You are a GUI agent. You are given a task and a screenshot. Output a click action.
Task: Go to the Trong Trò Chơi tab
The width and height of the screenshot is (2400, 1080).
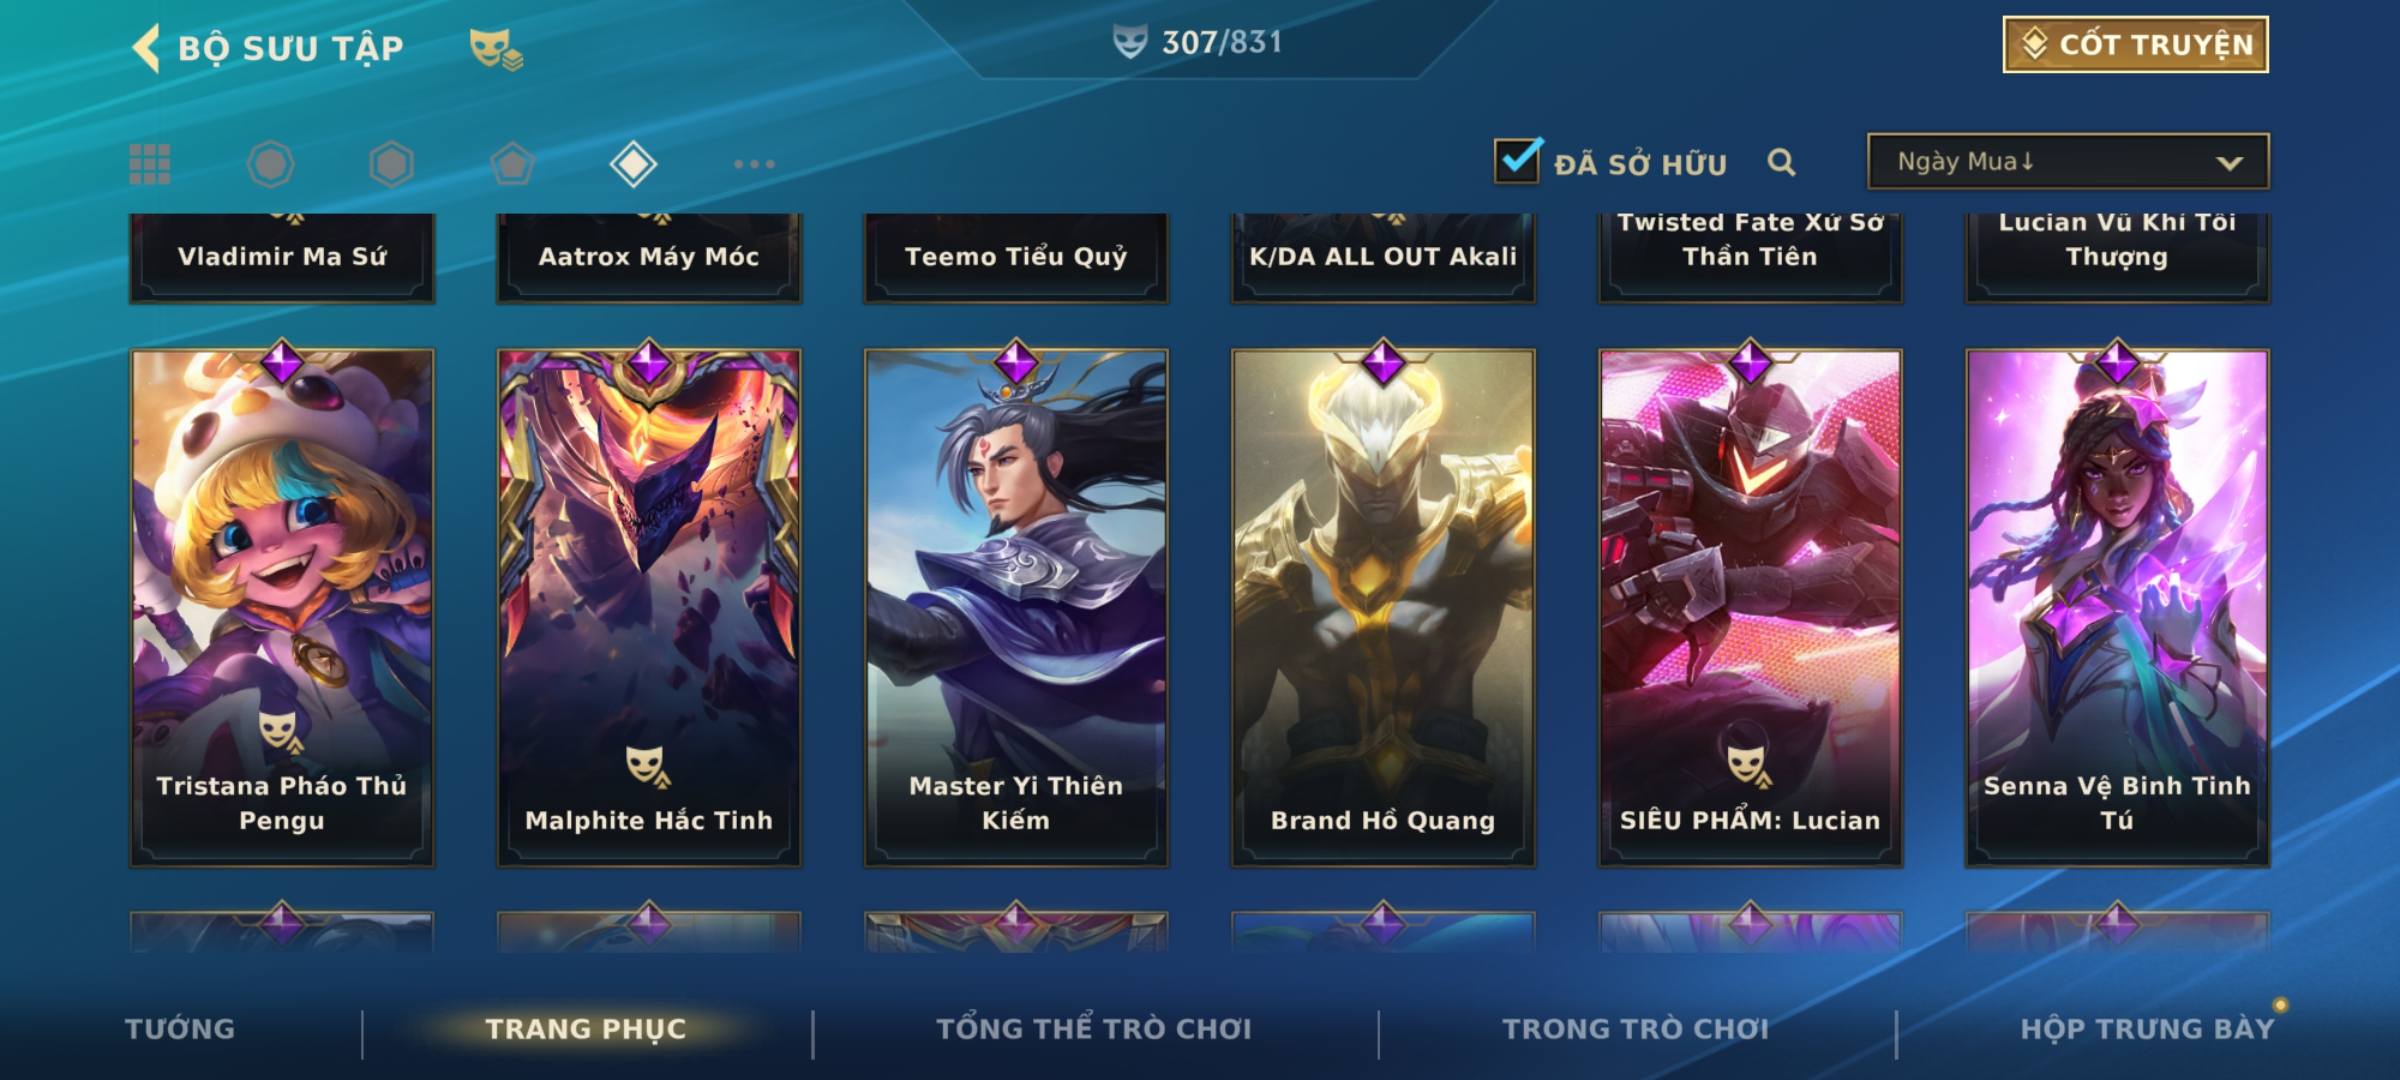click(x=1636, y=1029)
